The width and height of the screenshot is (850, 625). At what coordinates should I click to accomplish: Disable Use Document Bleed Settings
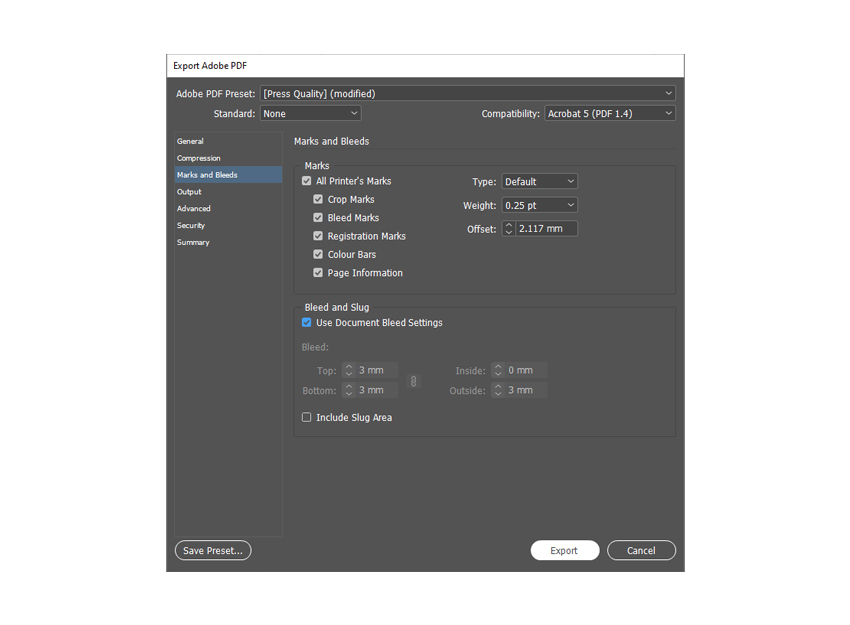click(307, 323)
